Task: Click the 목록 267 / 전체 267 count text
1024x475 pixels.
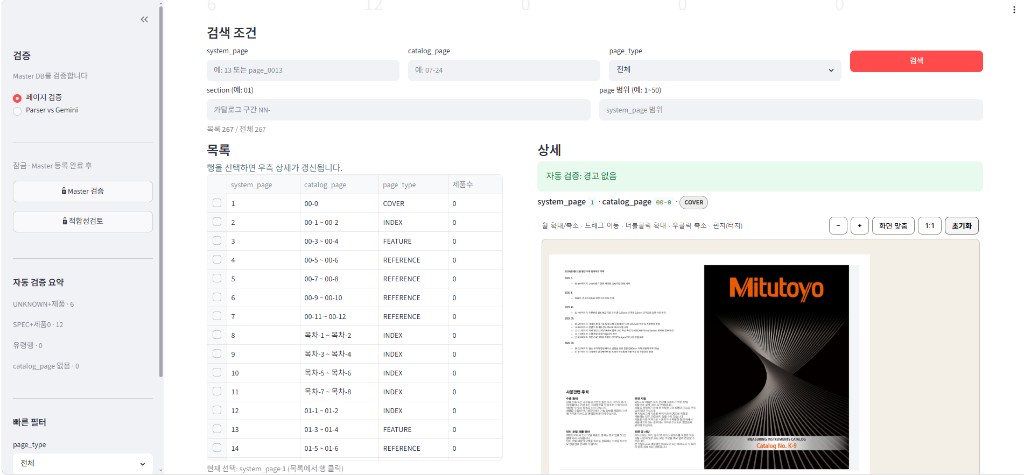Action: click(x=236, y=129)
